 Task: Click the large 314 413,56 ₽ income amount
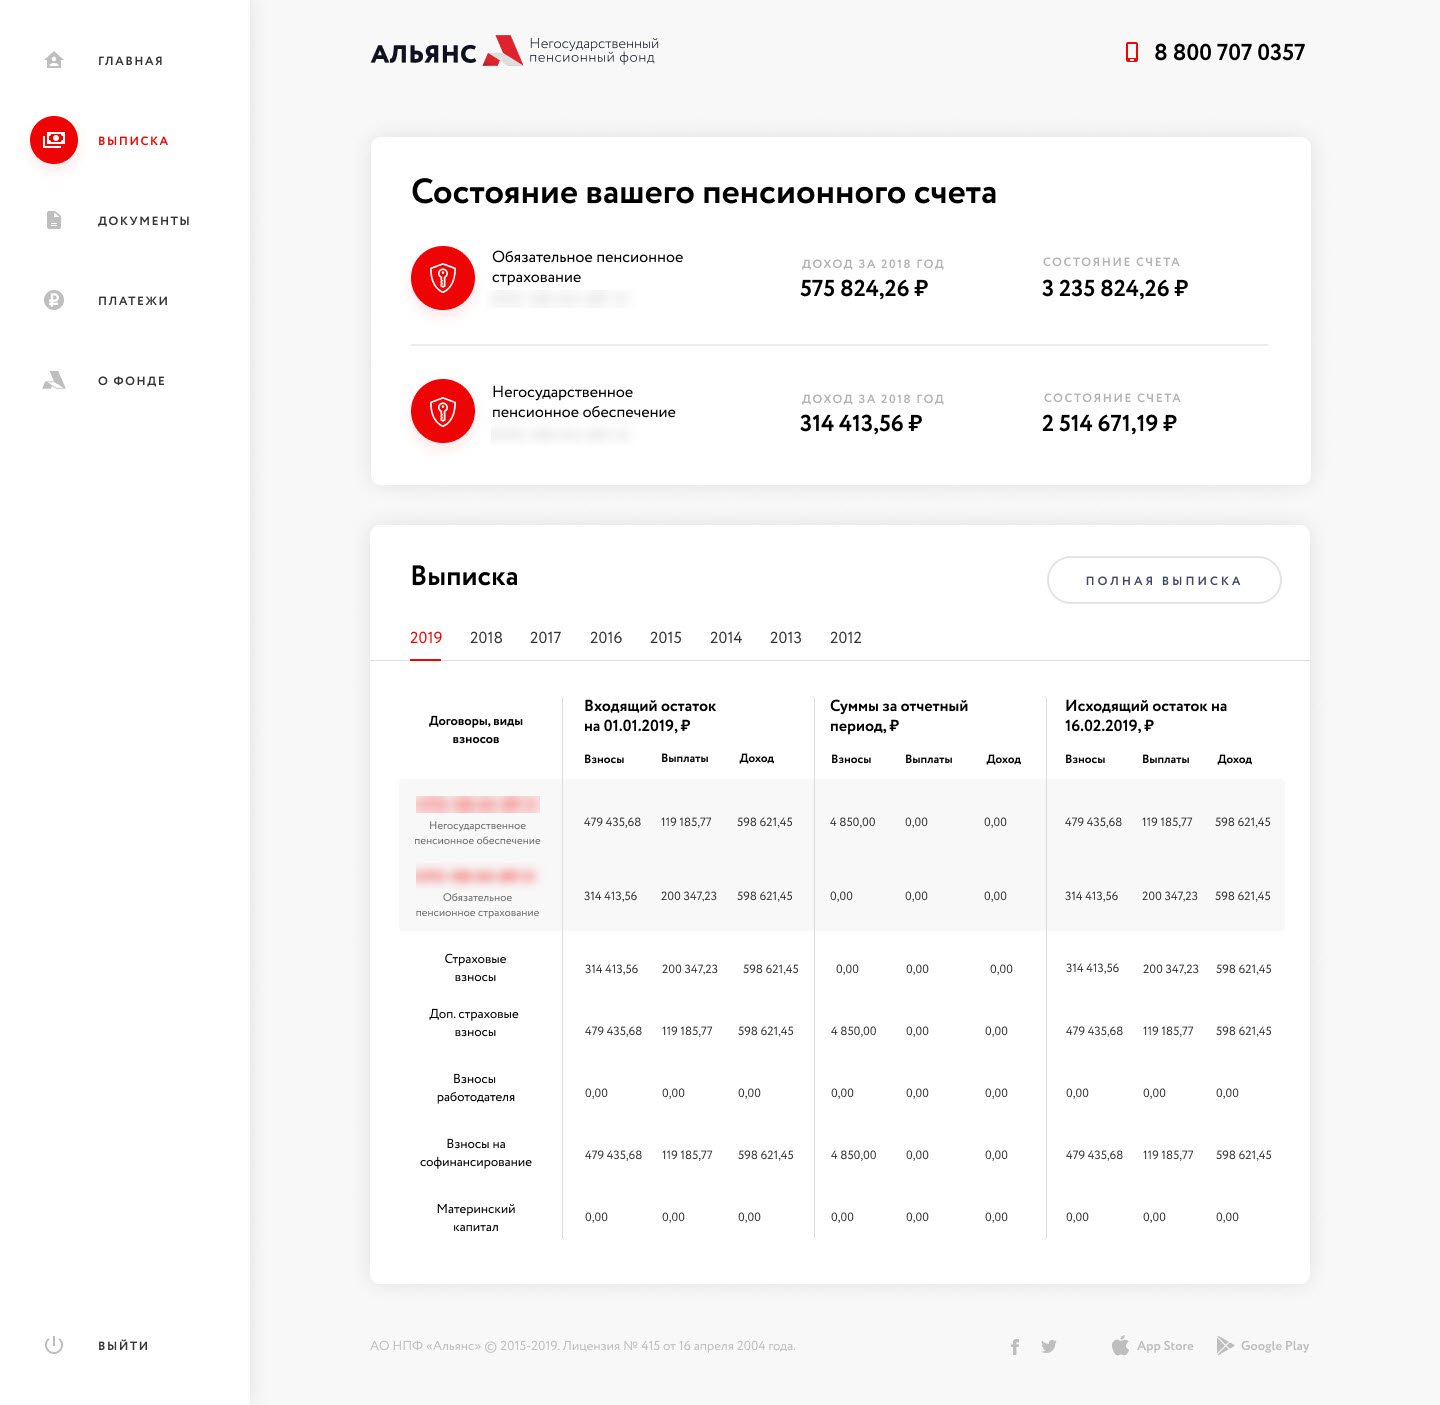(861, 424)
